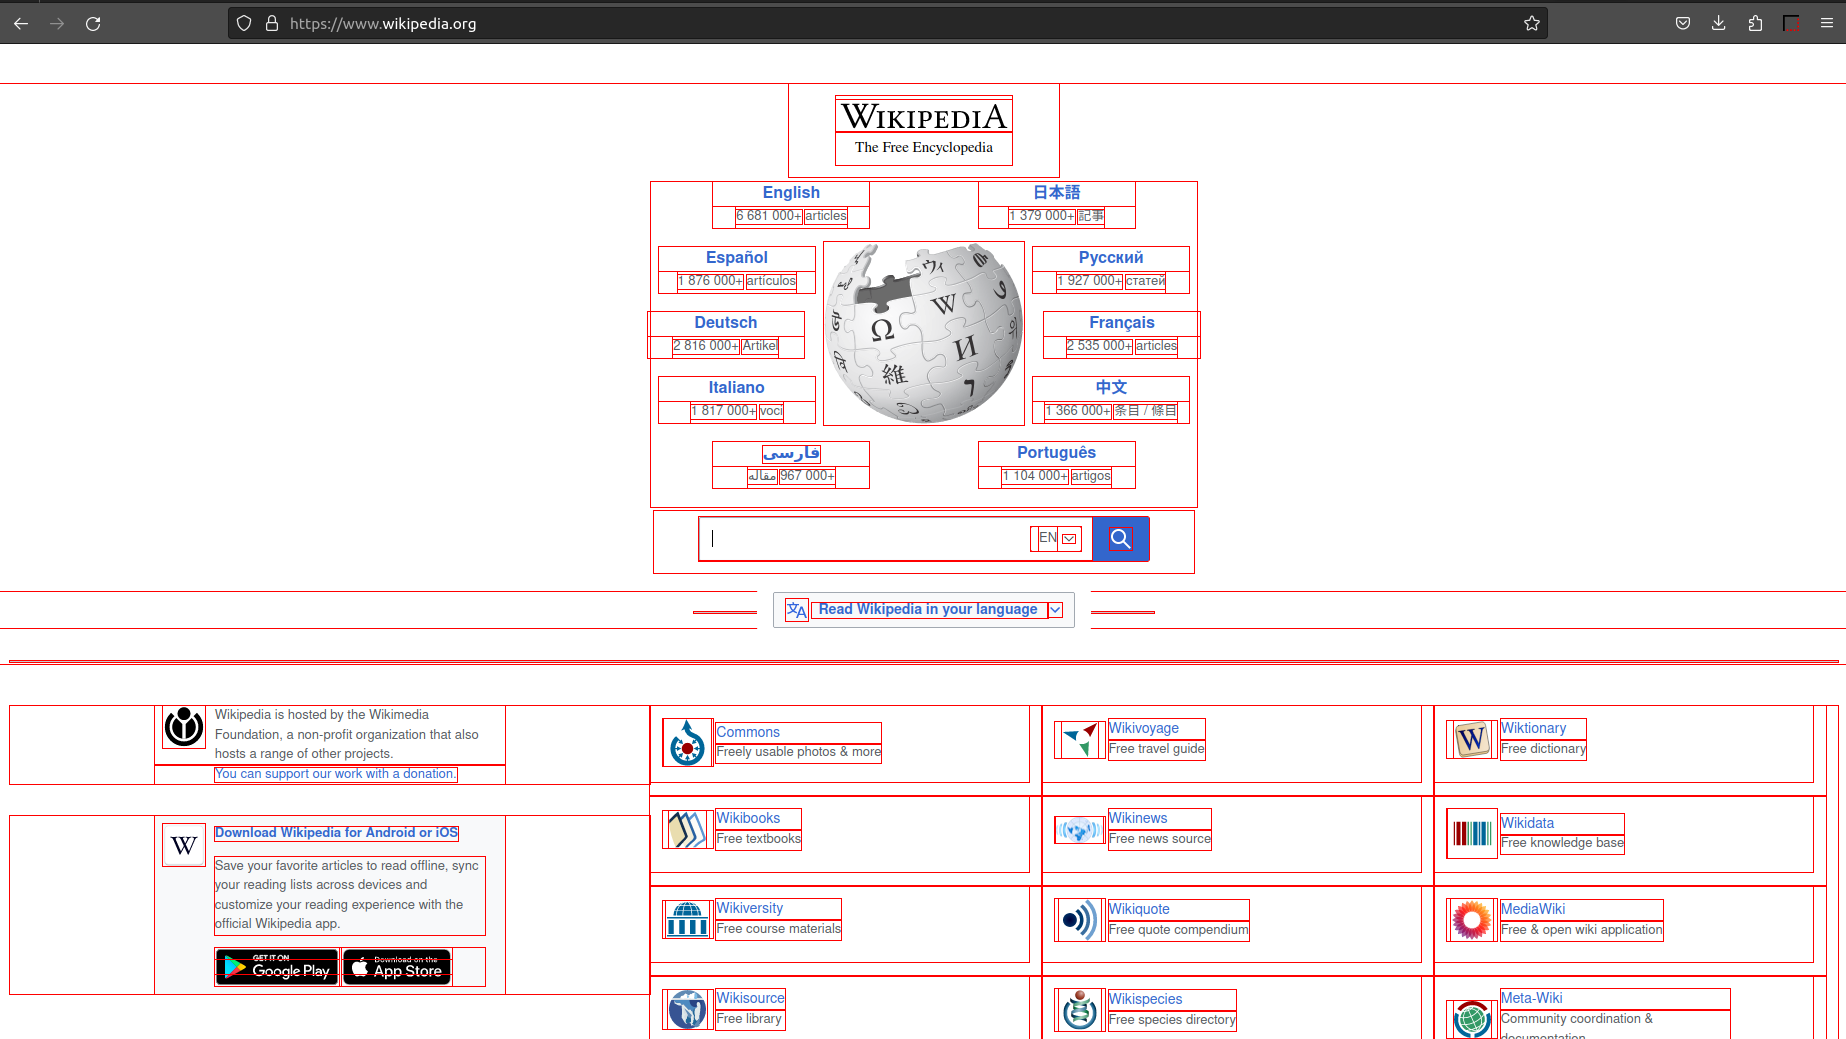The width and height of the screenshot is (1846, 1039).
Task: Click the WIKIPEDIA wordmark title
Action: 924,116
